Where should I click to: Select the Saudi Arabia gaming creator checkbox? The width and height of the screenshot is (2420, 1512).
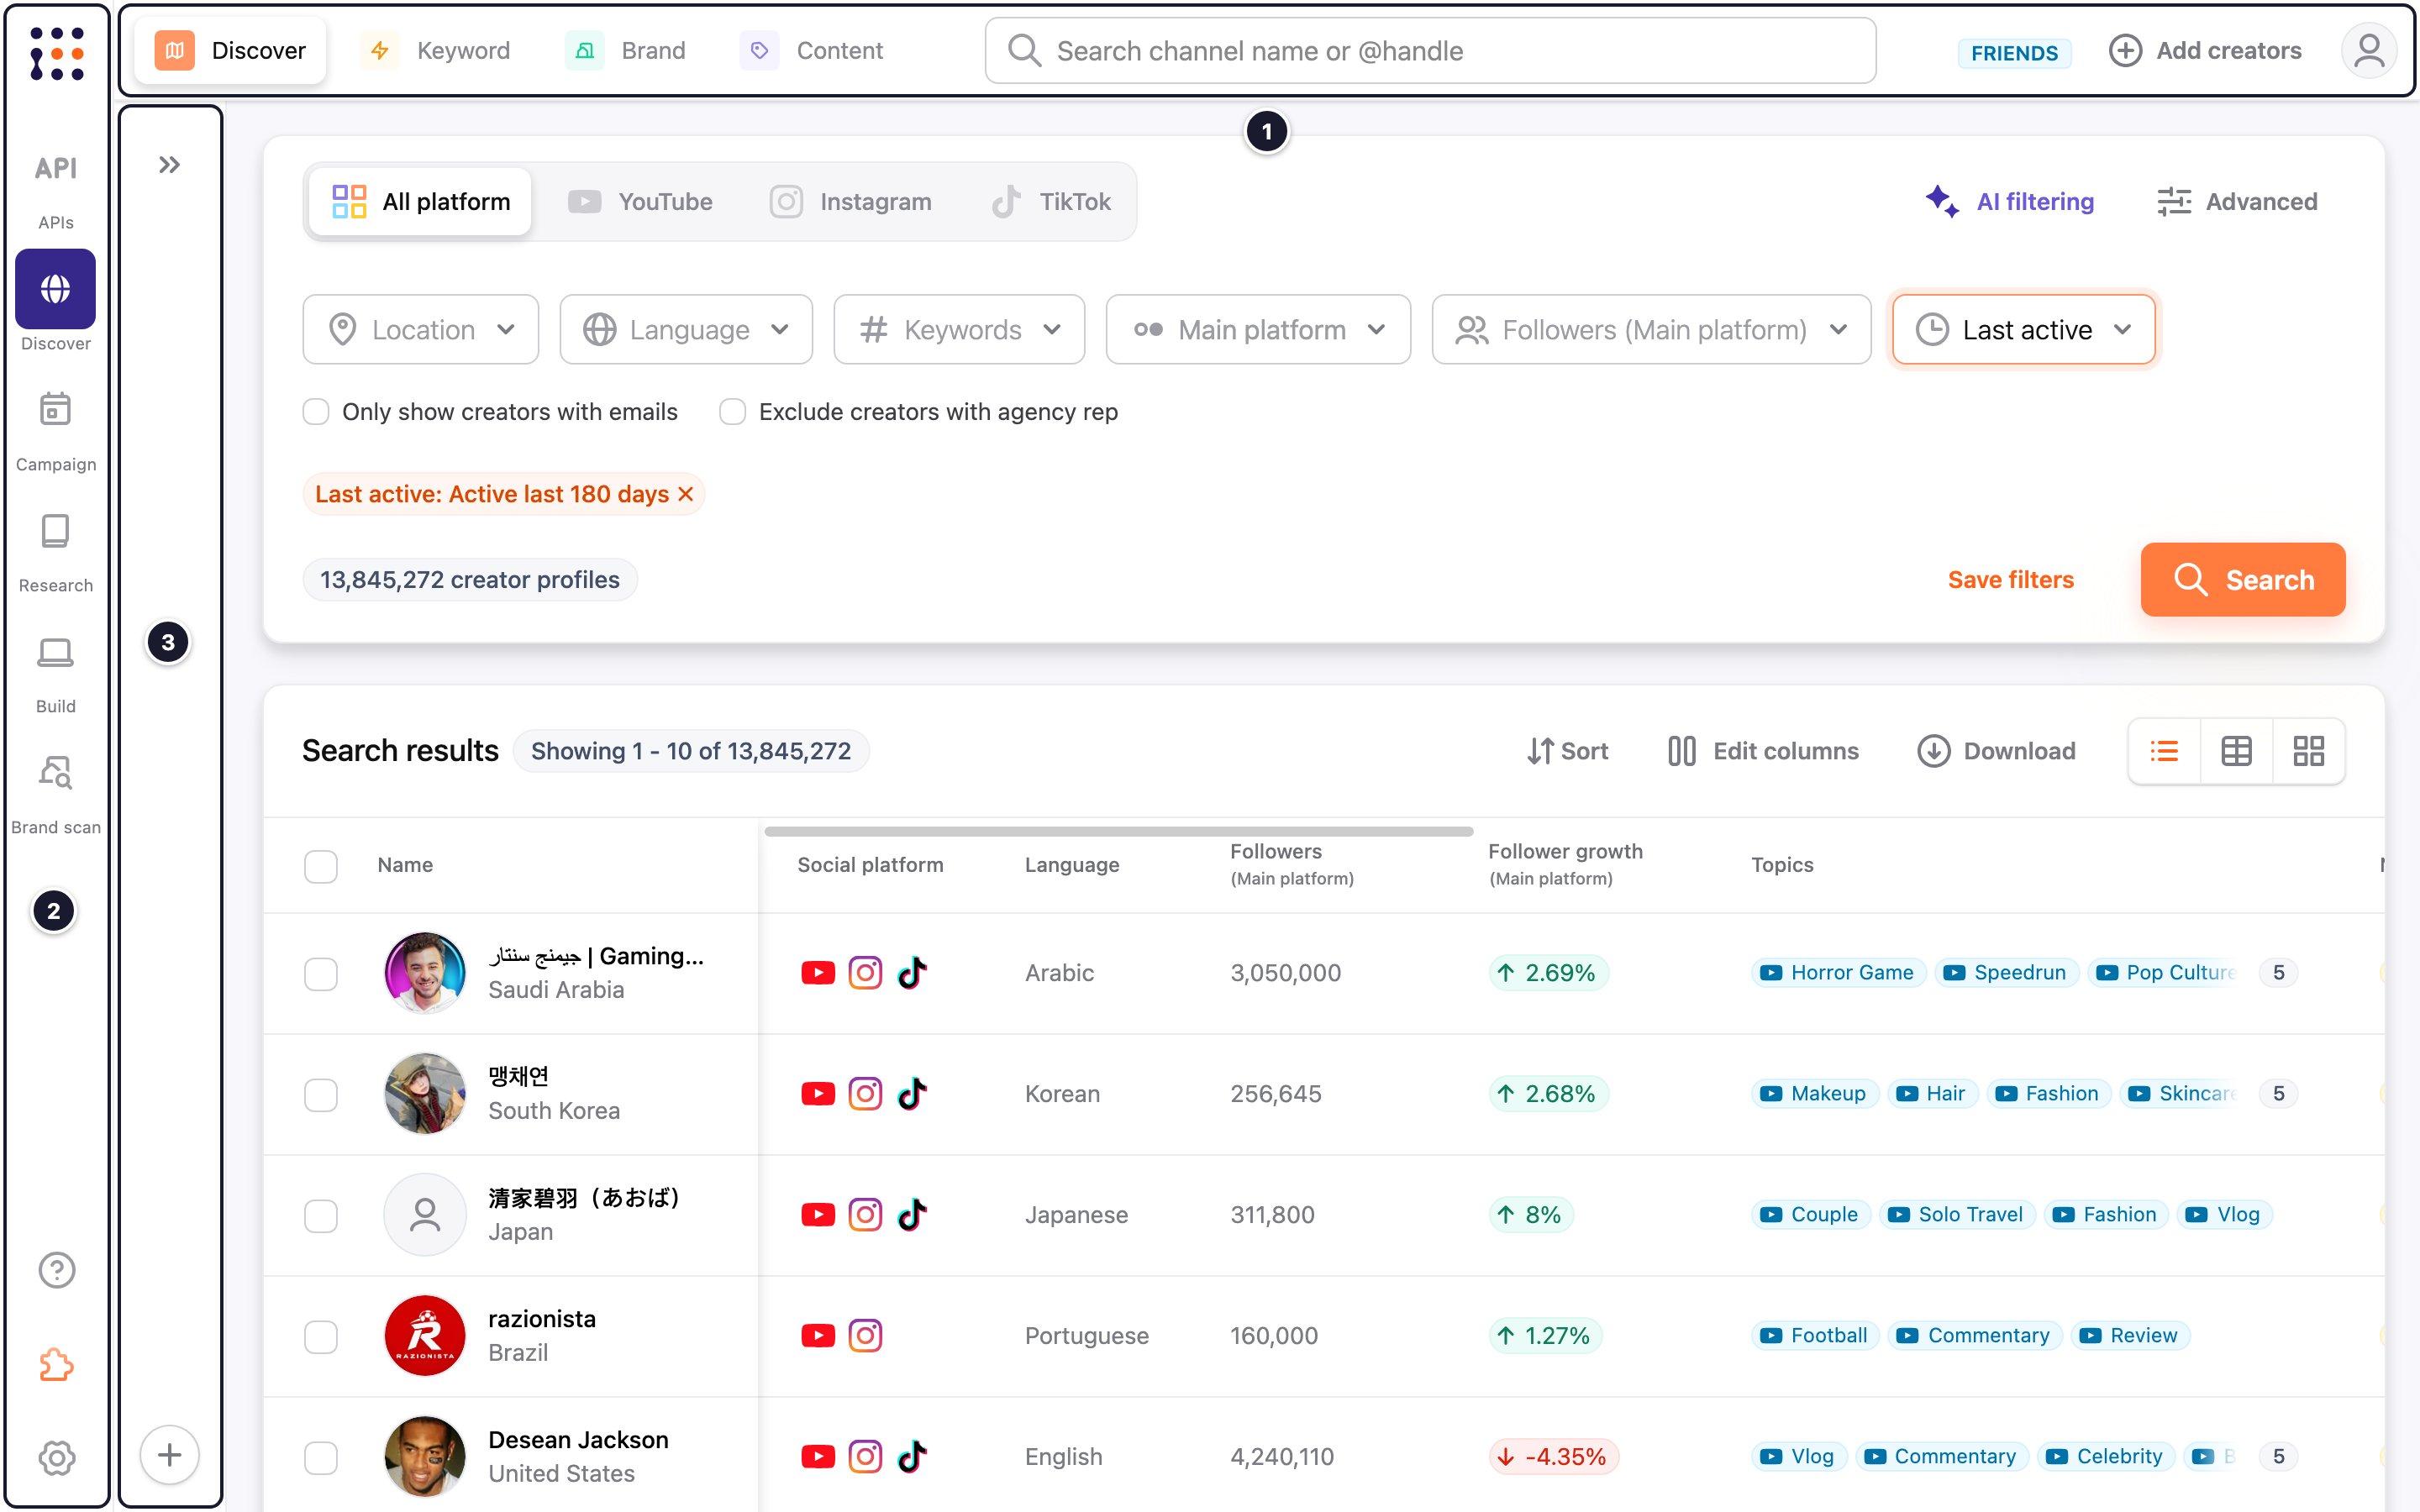[321, 973]
